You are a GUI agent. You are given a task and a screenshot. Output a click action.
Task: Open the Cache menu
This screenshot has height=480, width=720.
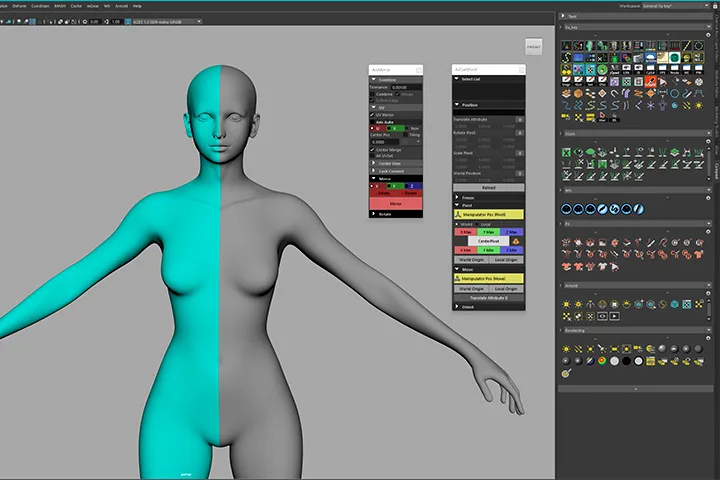point(76,6)
